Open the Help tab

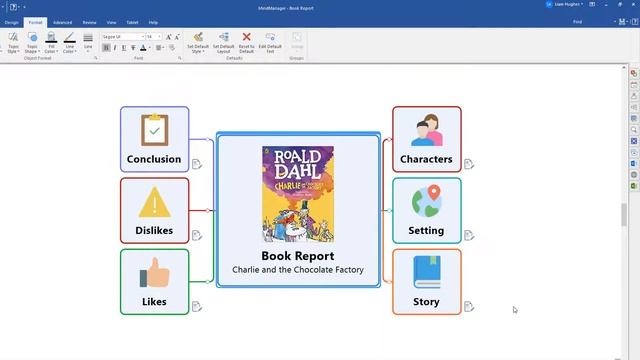click(153, 22)
